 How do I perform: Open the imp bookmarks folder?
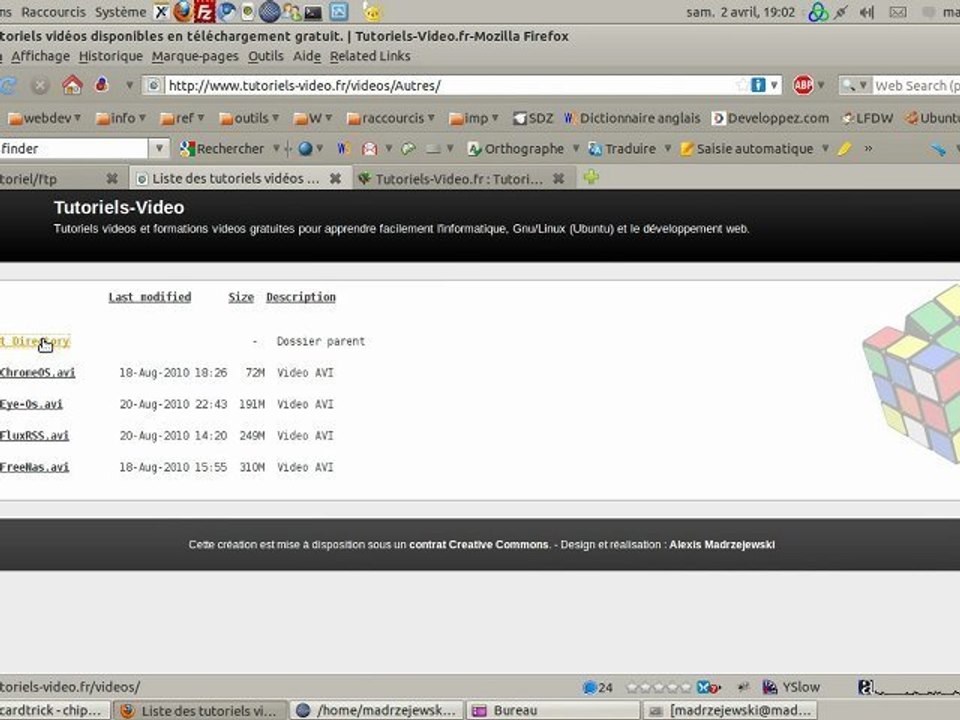coord(473,118)
